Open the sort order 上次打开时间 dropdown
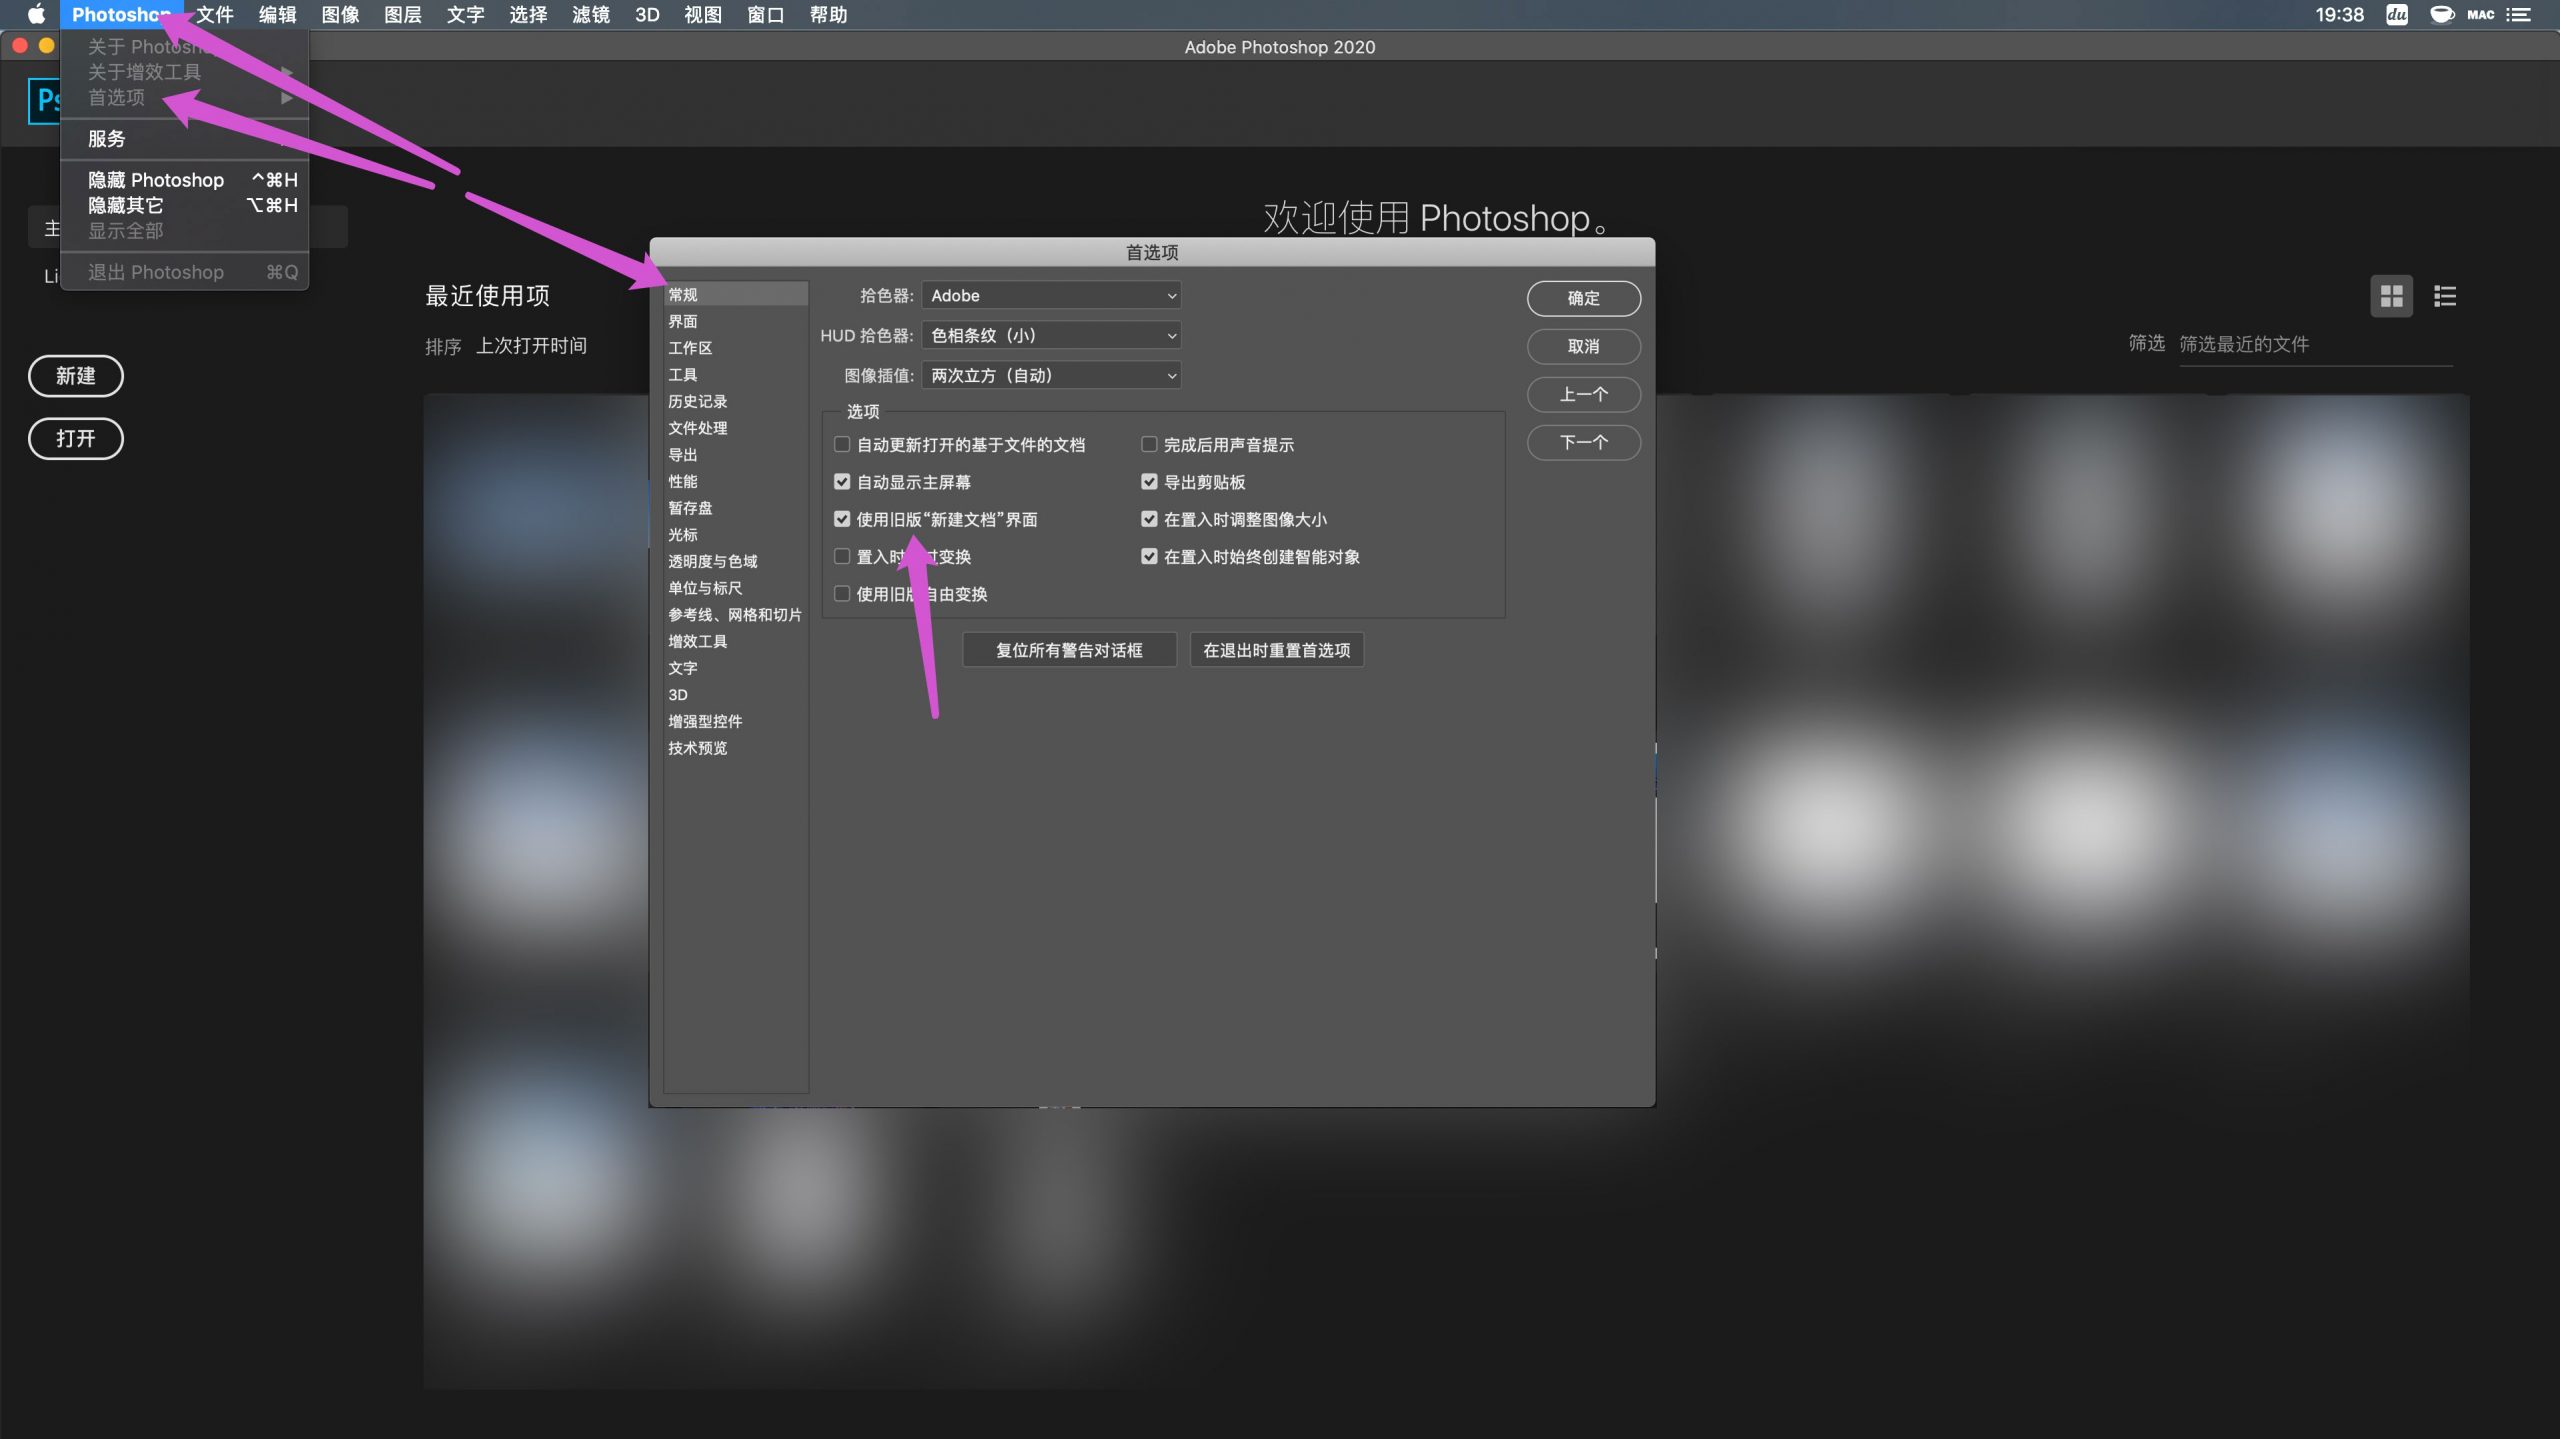2560x1439 pixels. pos(531,345)
